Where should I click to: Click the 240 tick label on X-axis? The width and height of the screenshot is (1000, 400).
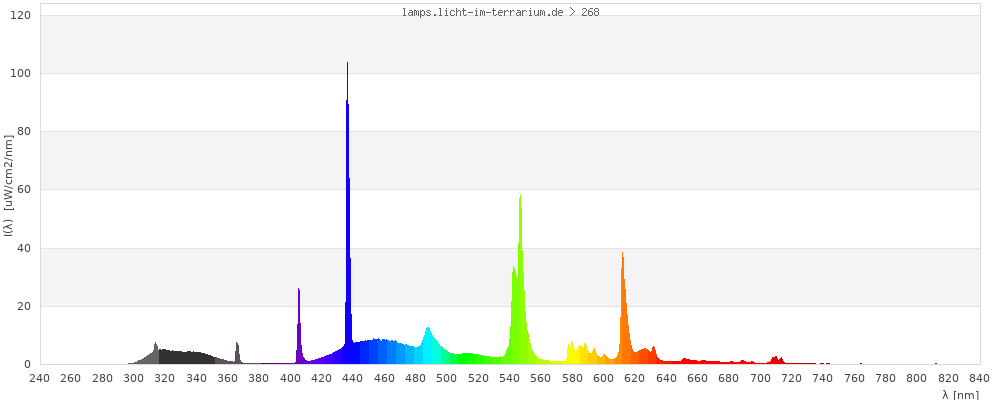coord(39,378)
